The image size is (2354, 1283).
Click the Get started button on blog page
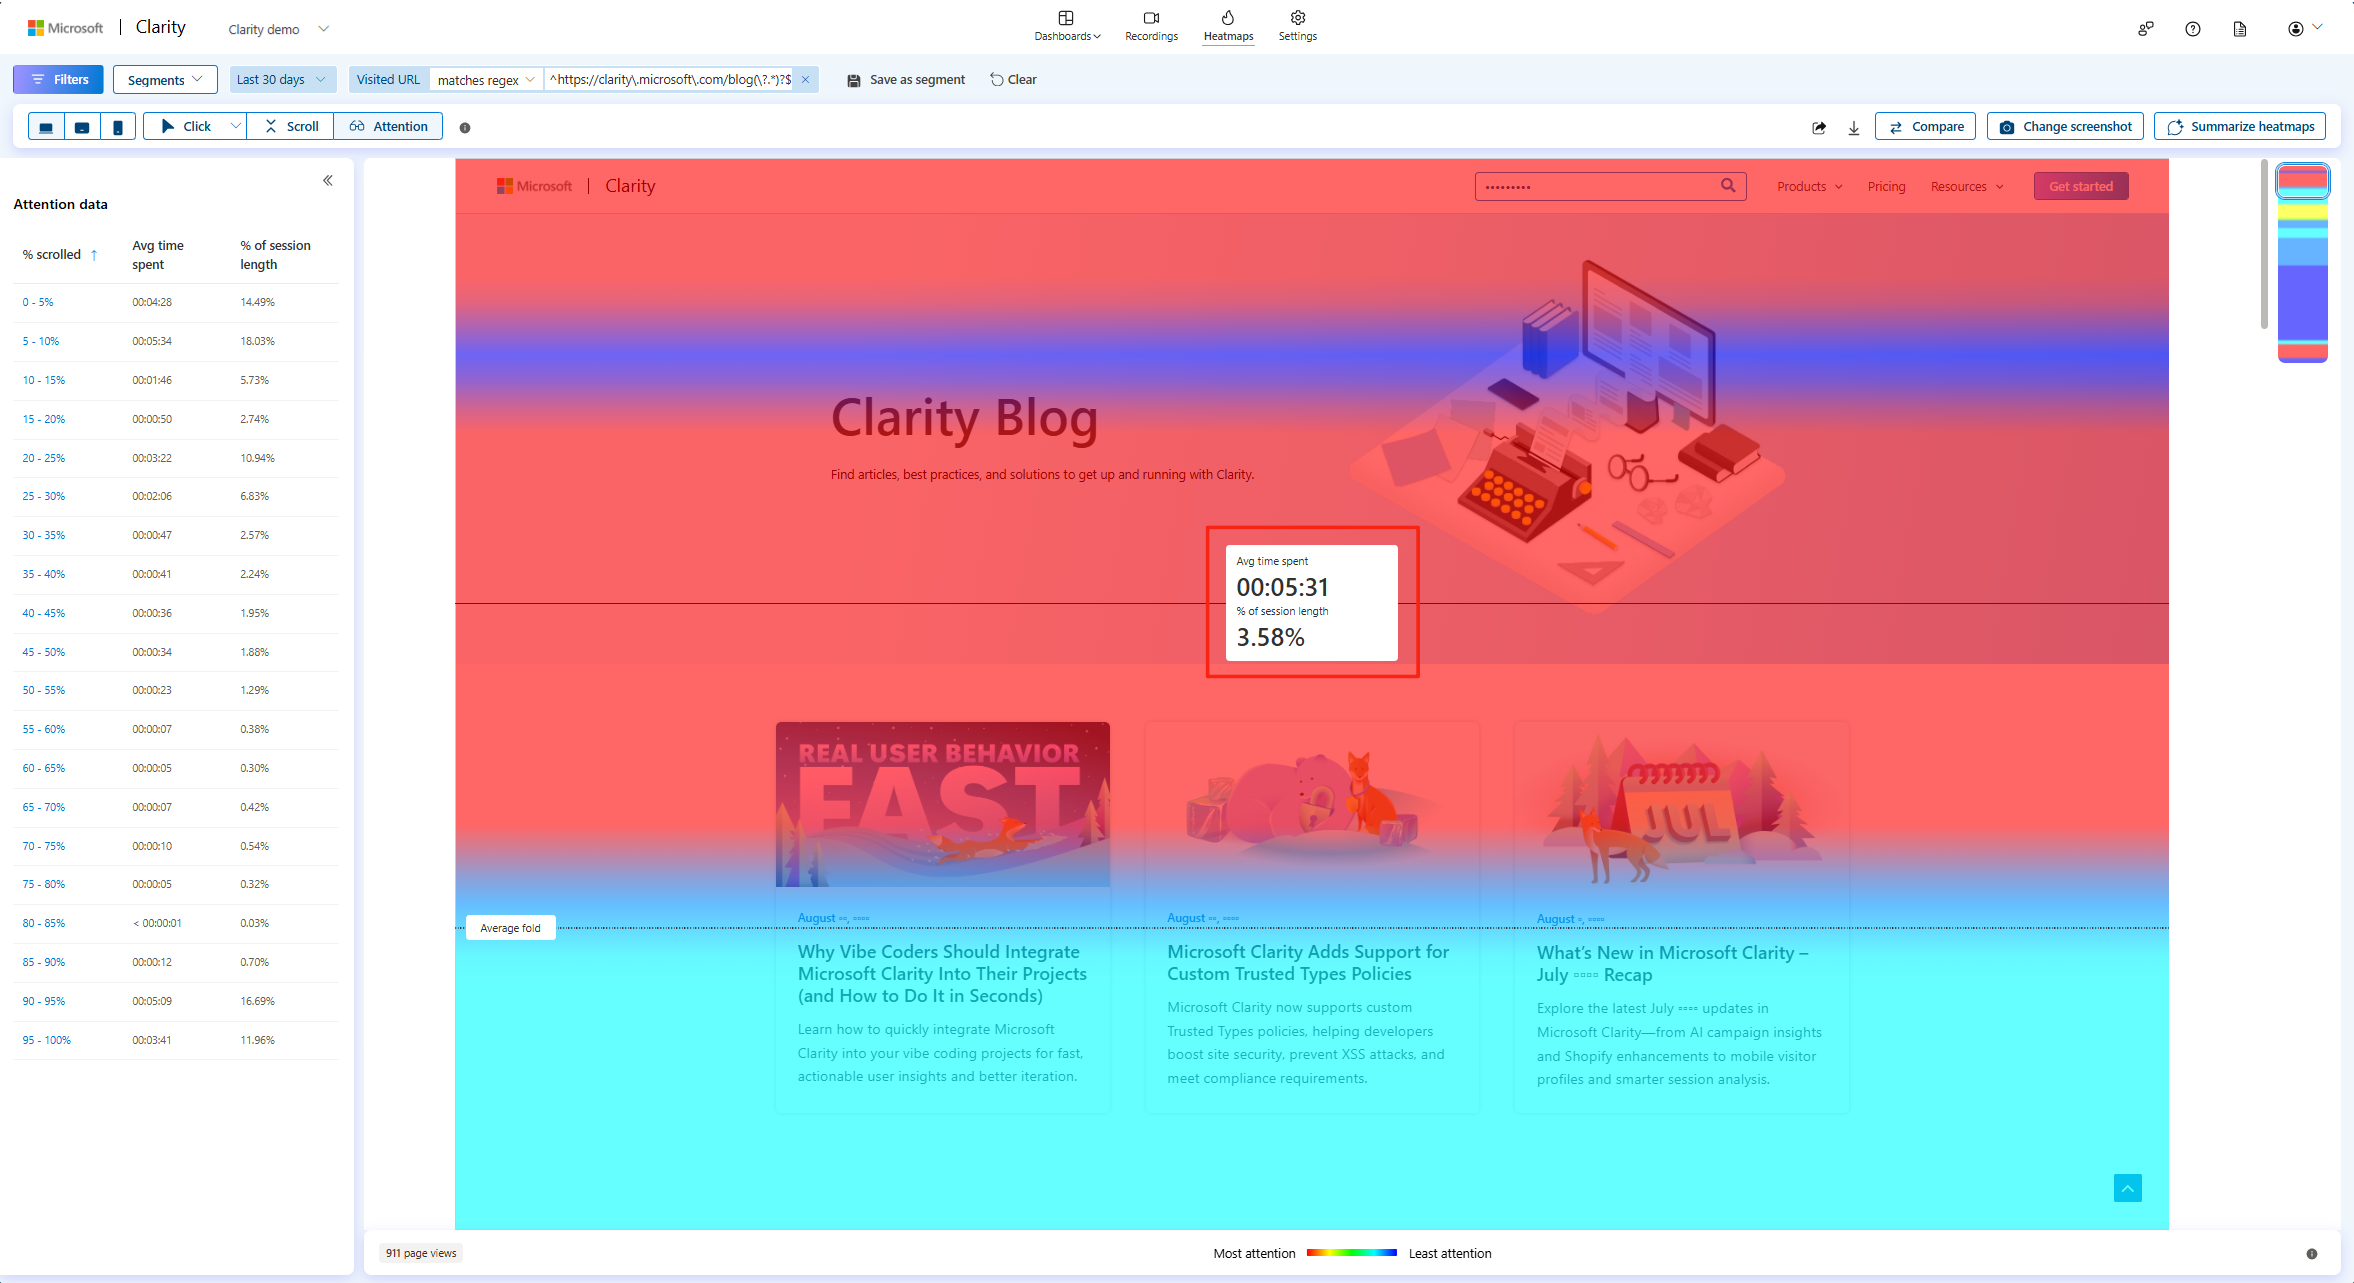tap(2081, 186)
